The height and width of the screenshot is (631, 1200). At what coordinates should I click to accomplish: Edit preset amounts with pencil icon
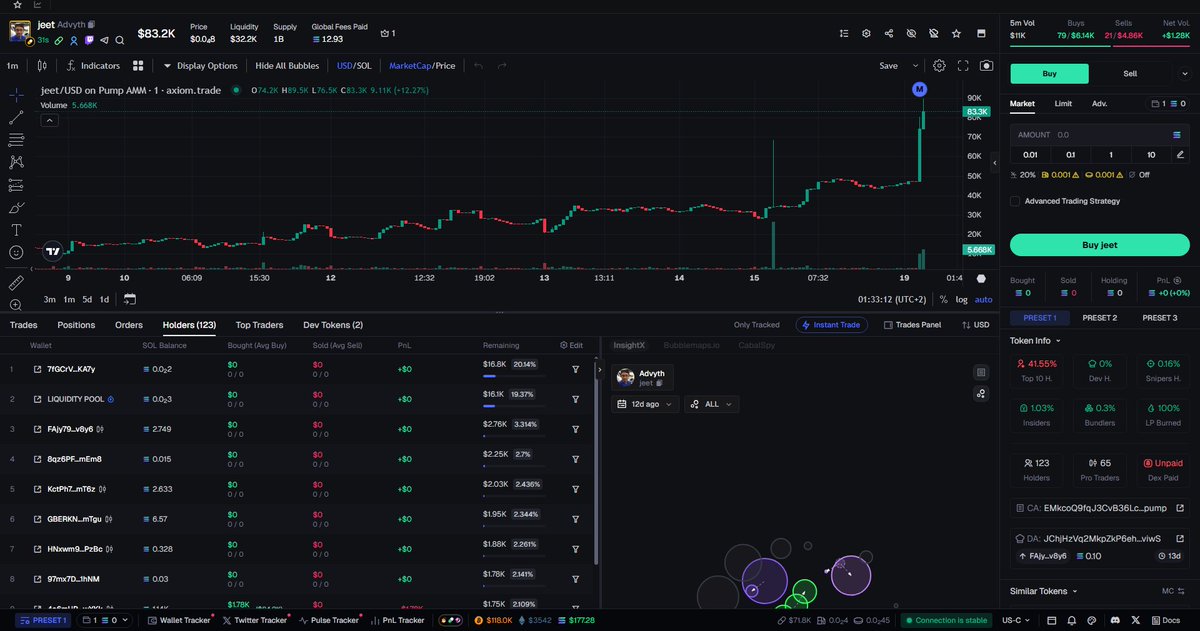click(x=1180, y=155)
